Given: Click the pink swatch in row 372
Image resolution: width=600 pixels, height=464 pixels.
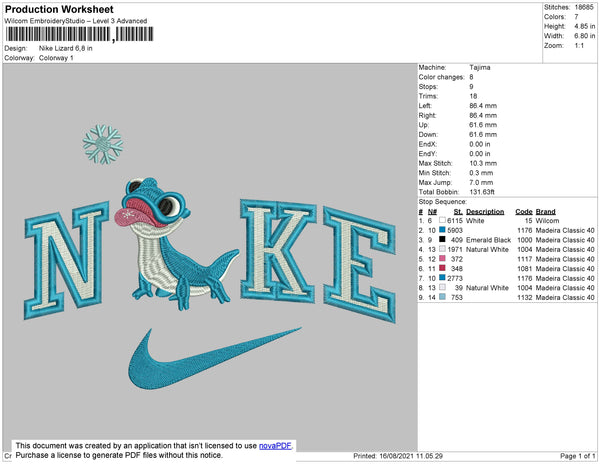Looking at the screenshot, I should point(442,259).
